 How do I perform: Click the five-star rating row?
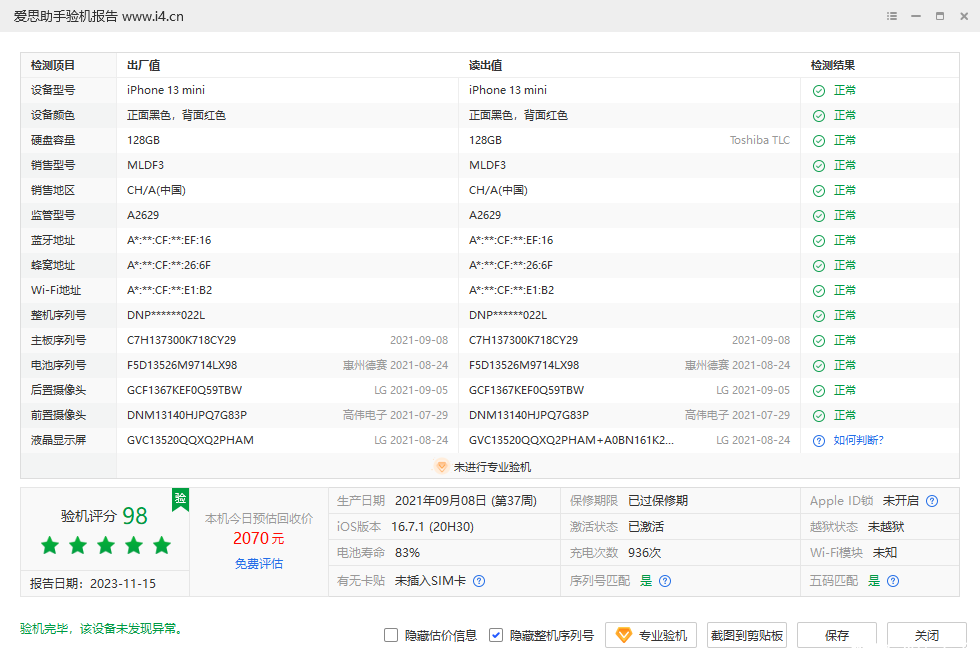click(106, 545)
